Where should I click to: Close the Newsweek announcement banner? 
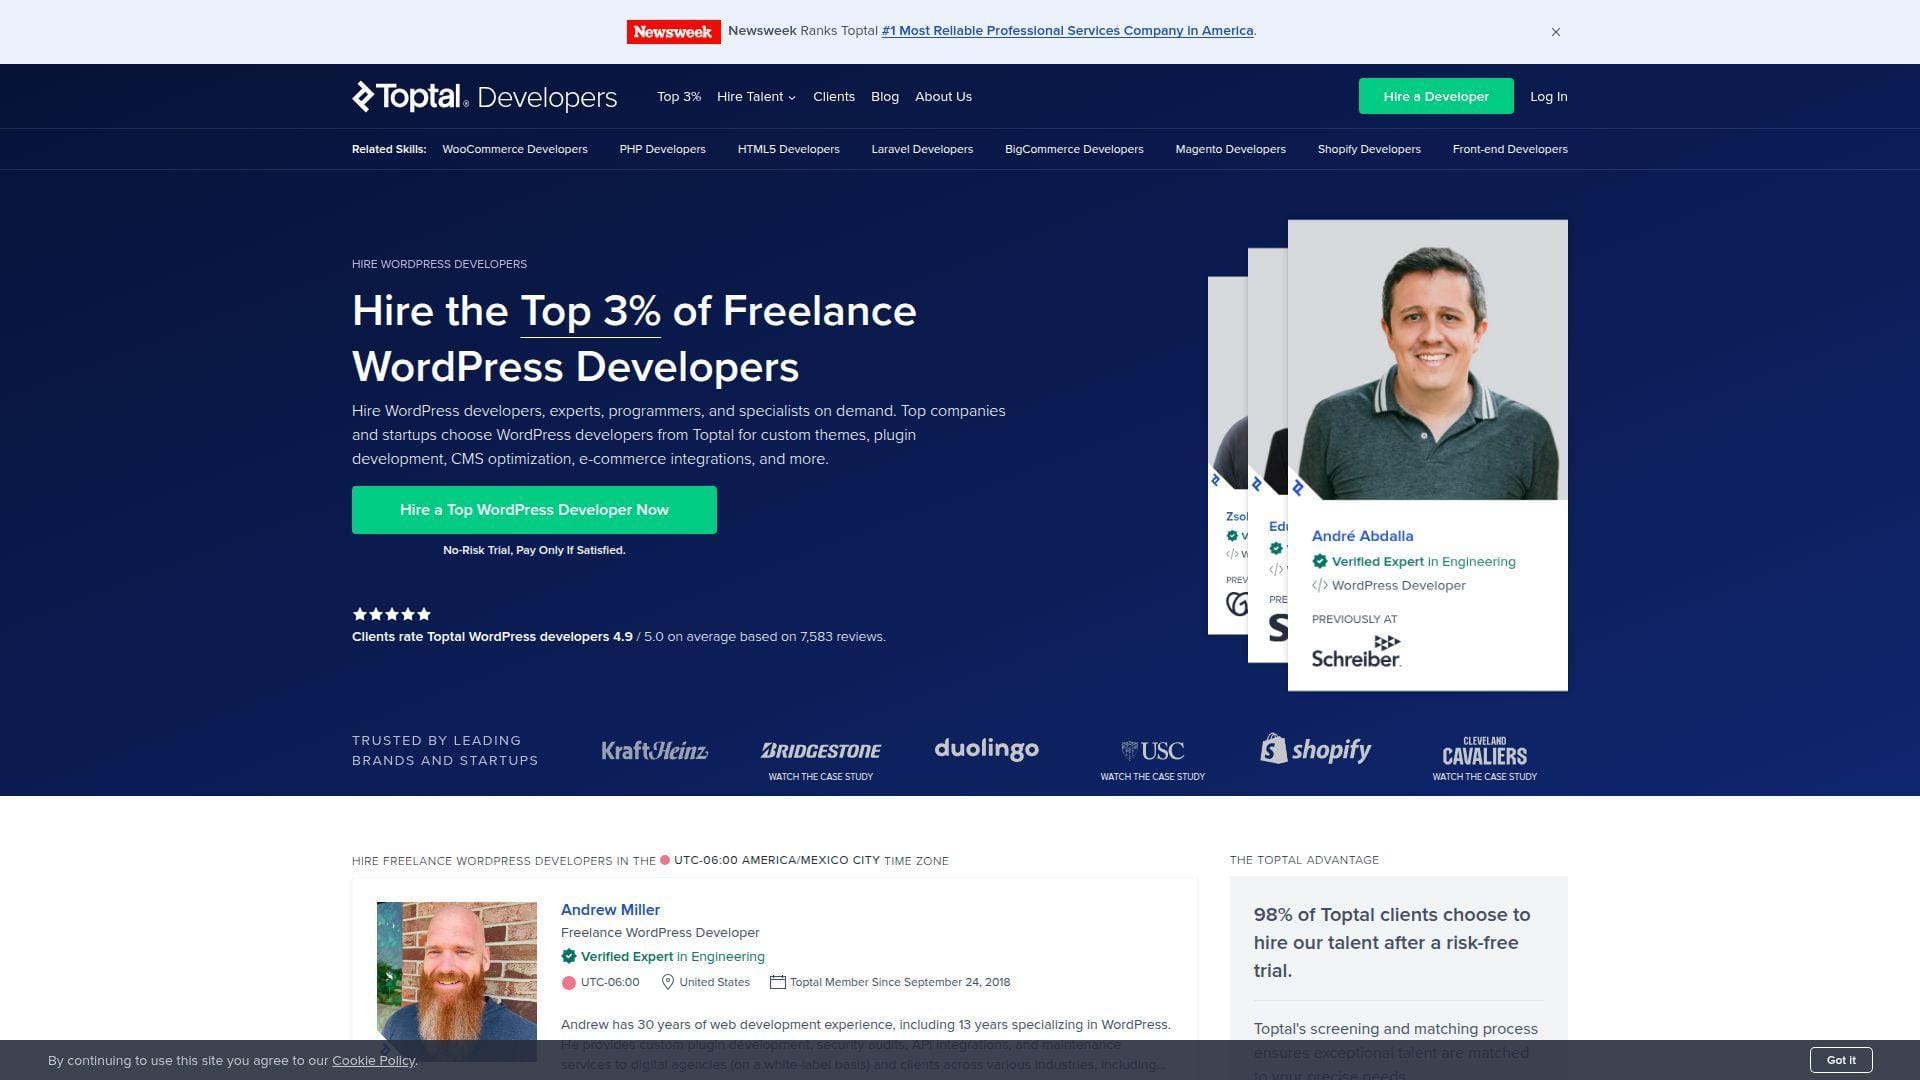(x=1556, y=32)
